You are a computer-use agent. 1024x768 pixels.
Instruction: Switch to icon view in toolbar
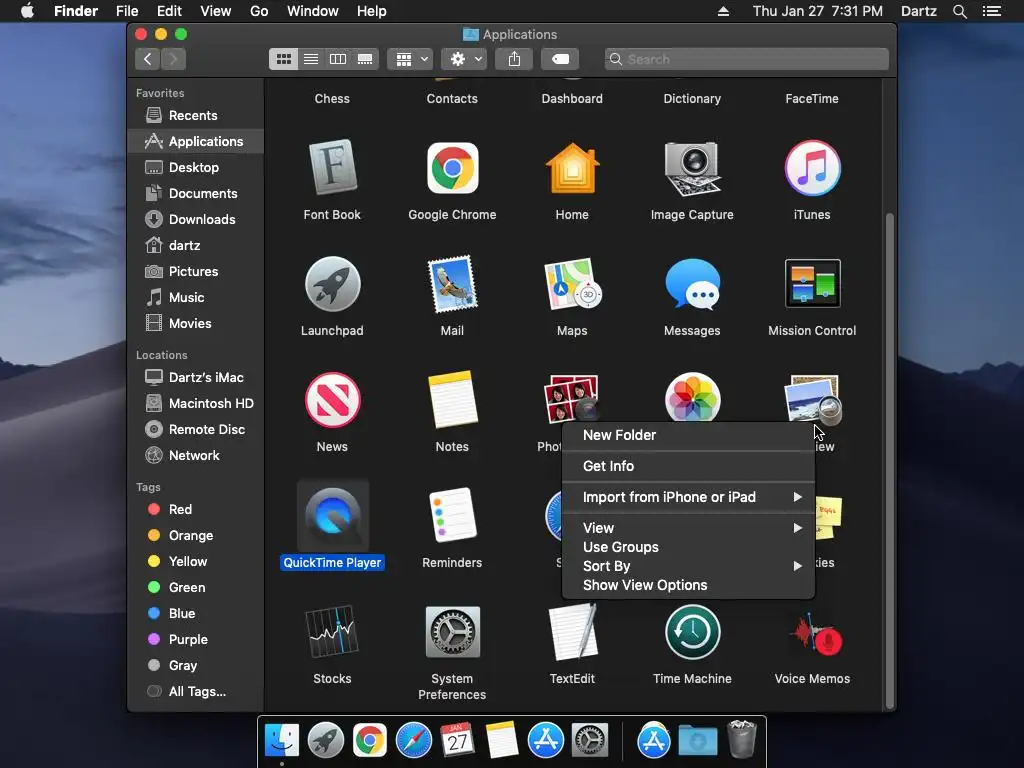pos(283,59)
